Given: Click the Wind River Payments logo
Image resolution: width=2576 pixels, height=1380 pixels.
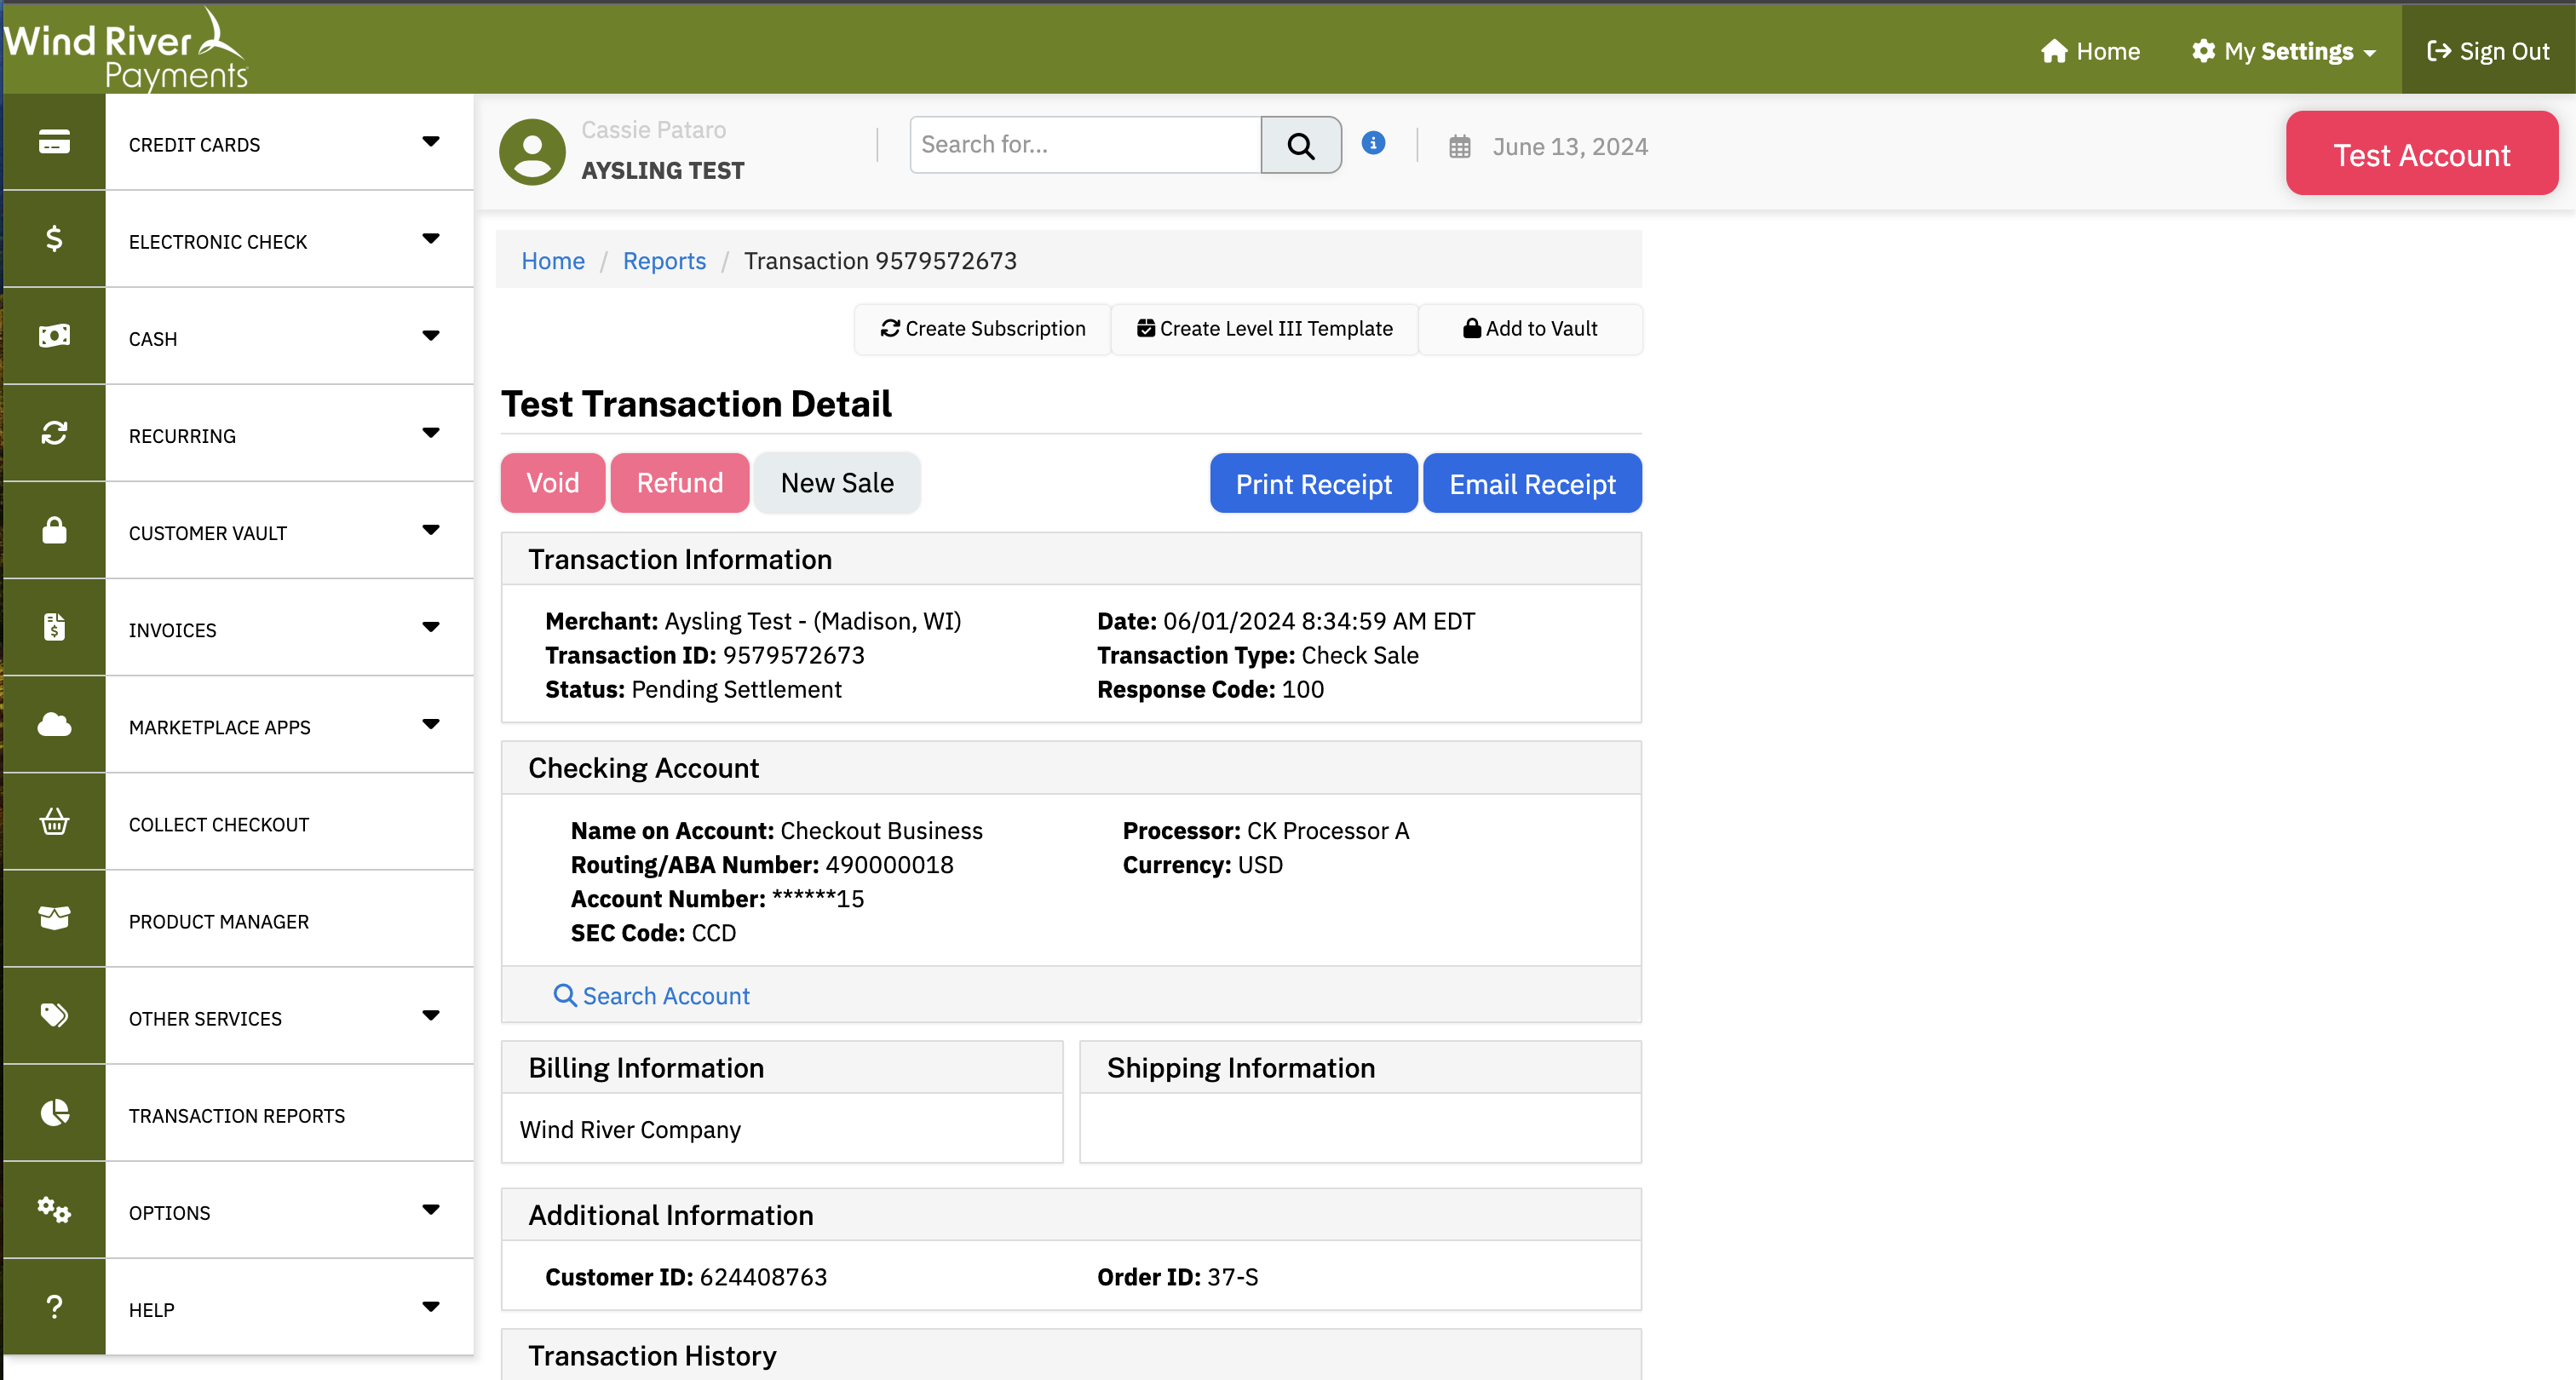Looking at the screenshot, I should [126, 50].
